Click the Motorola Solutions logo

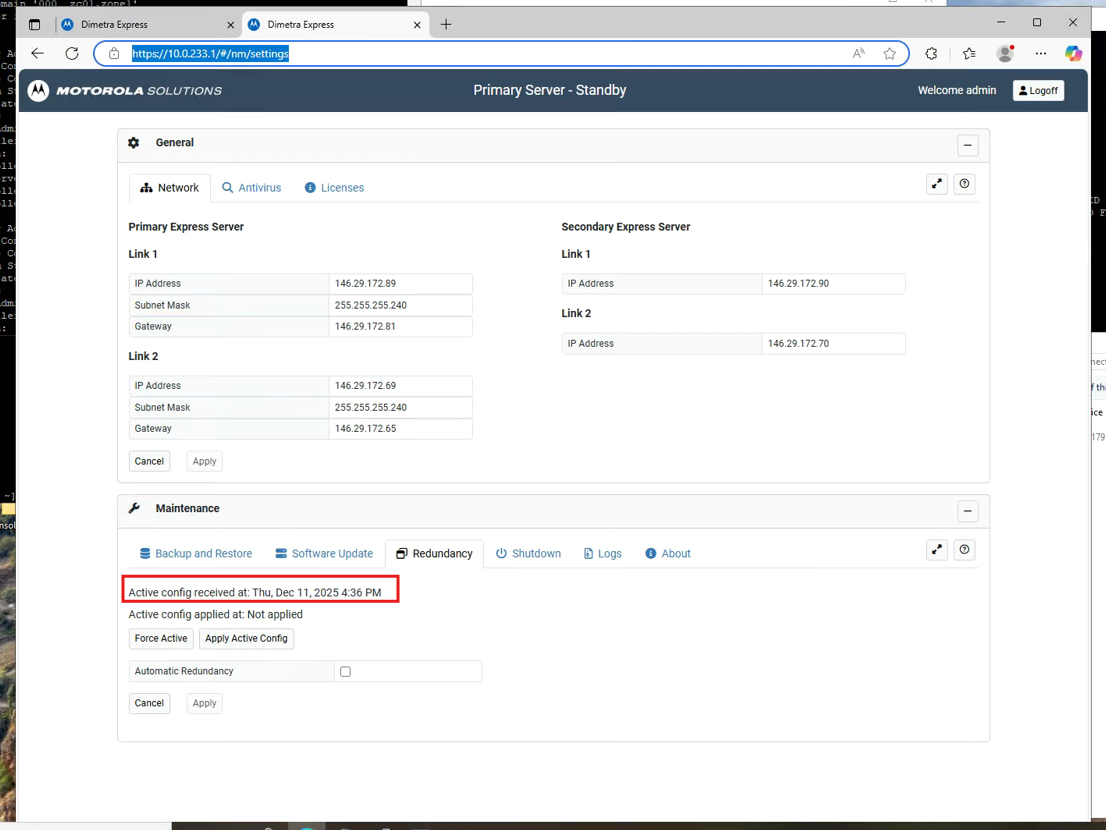(125, 90)
